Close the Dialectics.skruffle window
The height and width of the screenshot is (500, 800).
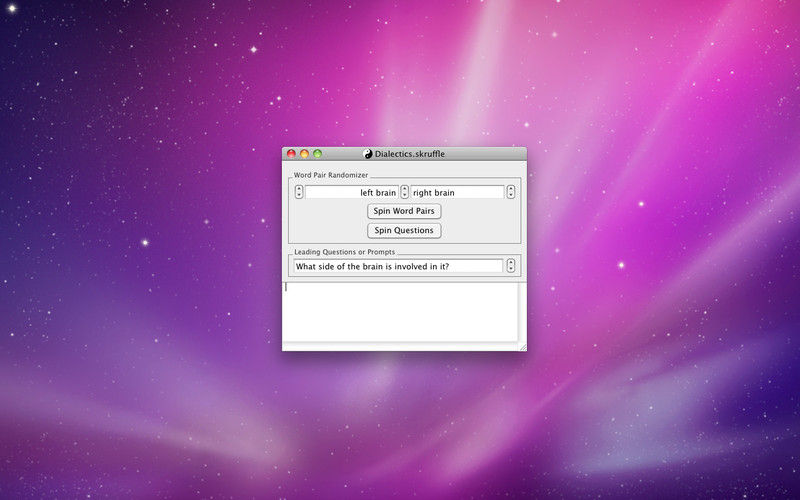click(x=291, y=154)
